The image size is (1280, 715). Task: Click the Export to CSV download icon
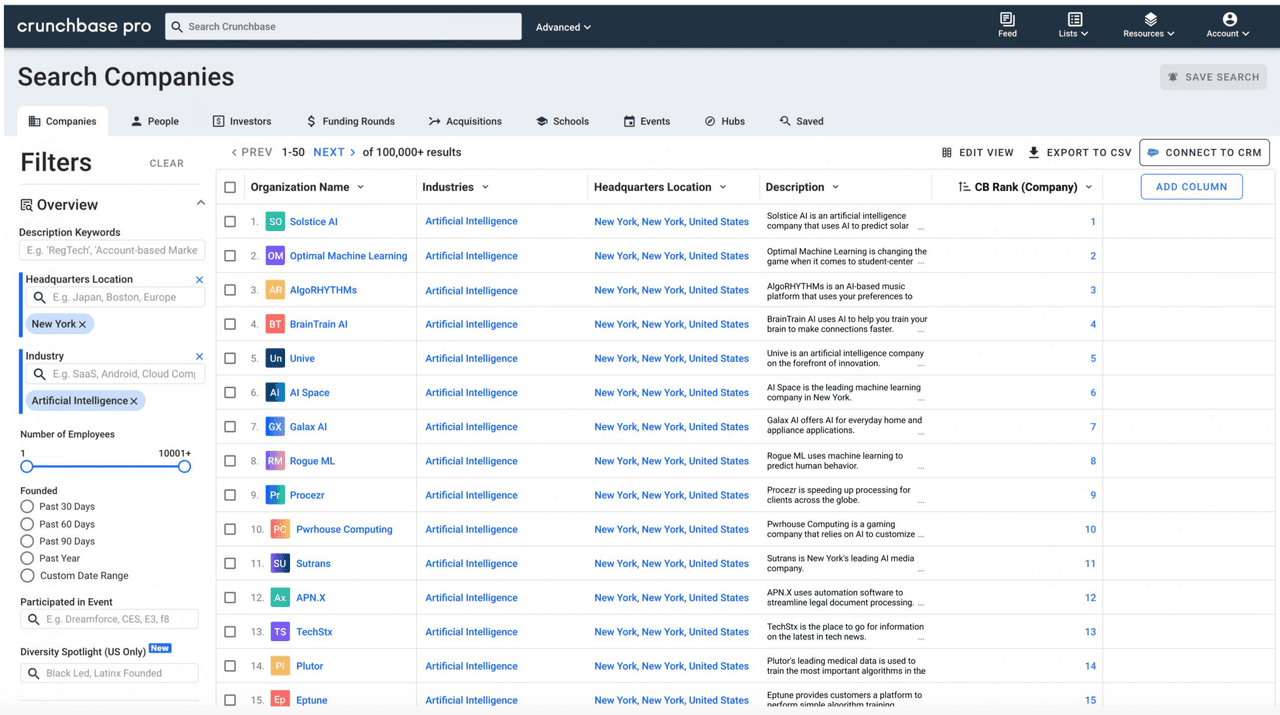click(x=1034, y=152)
